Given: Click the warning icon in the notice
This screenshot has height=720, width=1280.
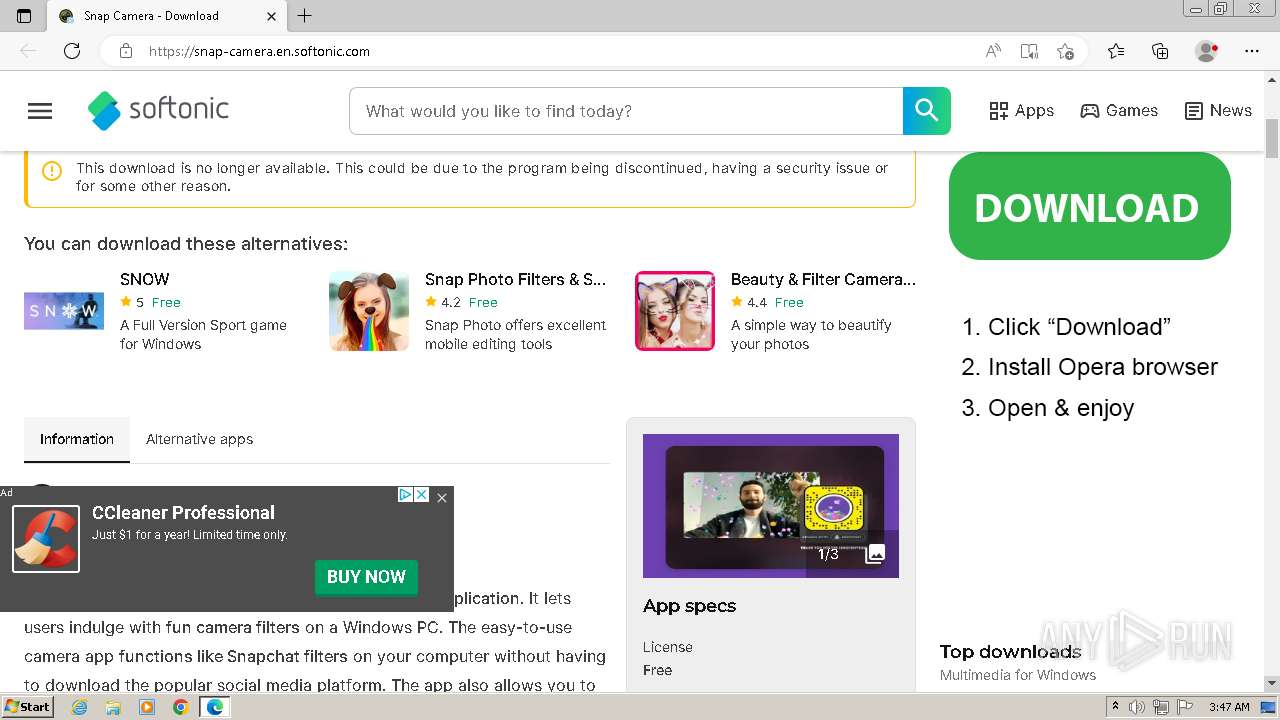Looking at the screenshot, I should point(52,171).
